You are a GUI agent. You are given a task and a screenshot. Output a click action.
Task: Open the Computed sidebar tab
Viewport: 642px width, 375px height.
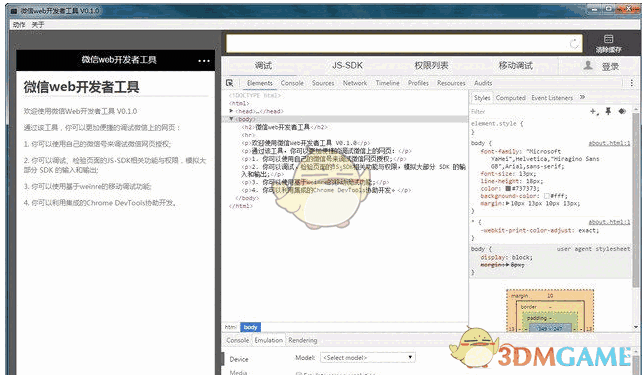click(511, 98)
